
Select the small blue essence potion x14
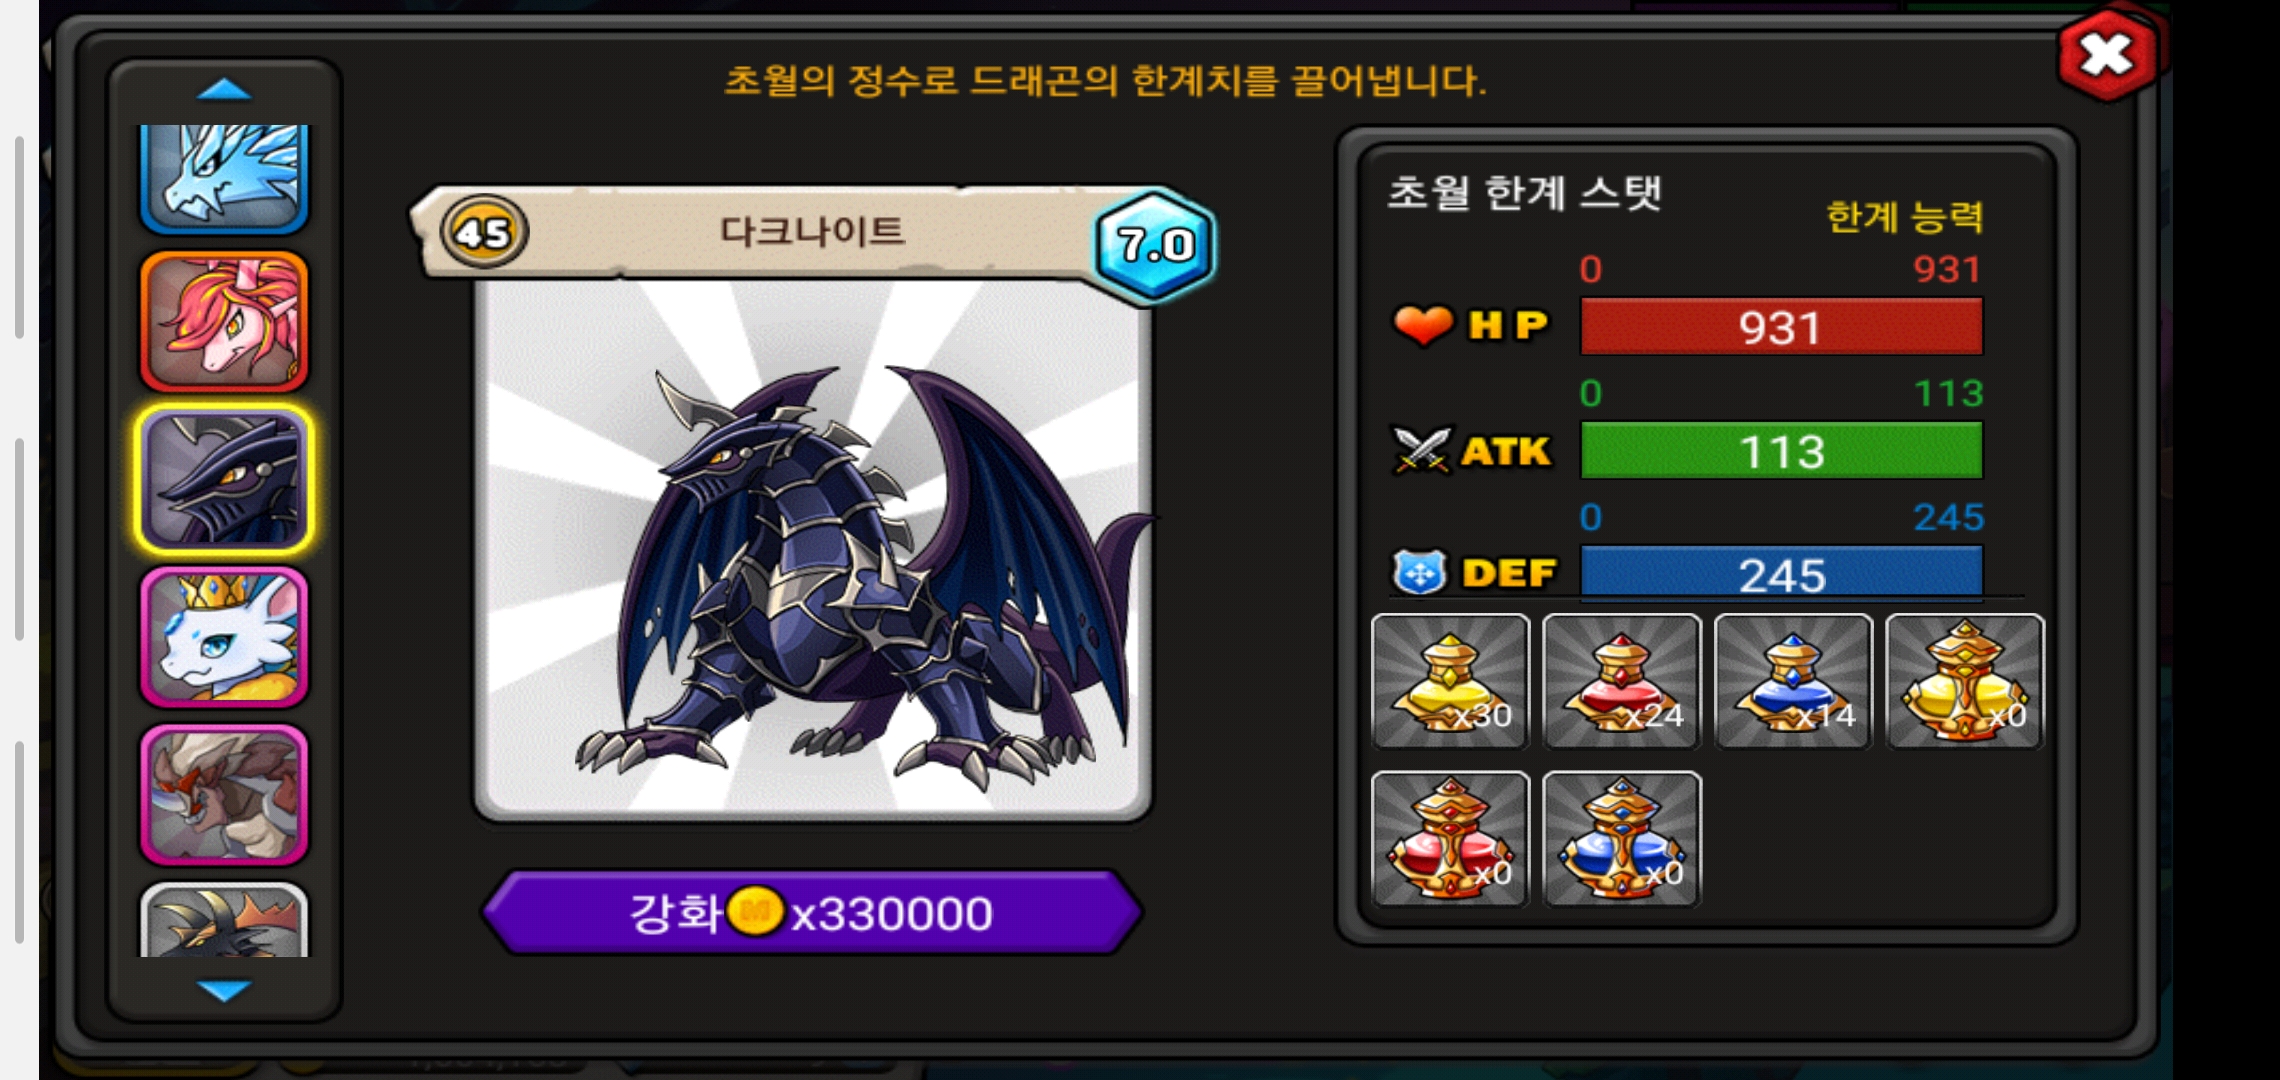tap(1793, 681)
